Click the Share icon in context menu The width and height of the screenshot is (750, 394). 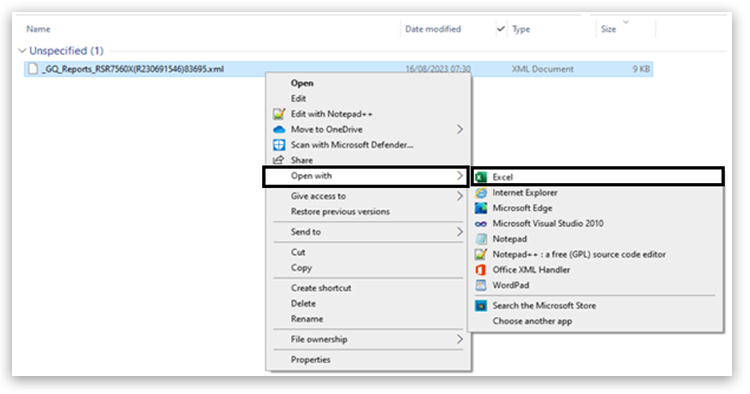tap(278, 160)
